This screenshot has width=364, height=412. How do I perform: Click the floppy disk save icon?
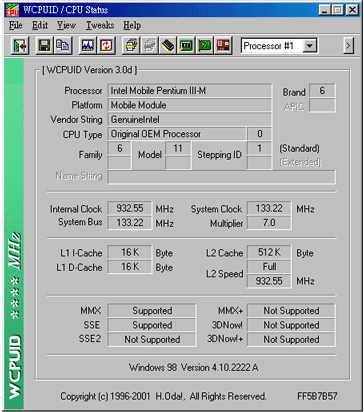(44, 46)
